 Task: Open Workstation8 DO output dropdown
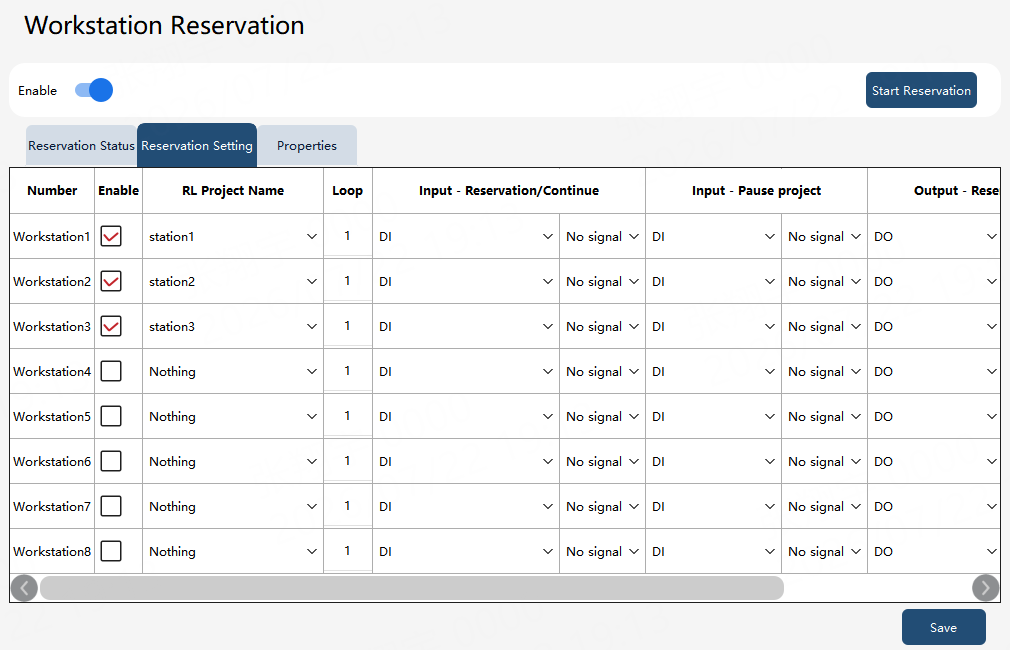935,552
